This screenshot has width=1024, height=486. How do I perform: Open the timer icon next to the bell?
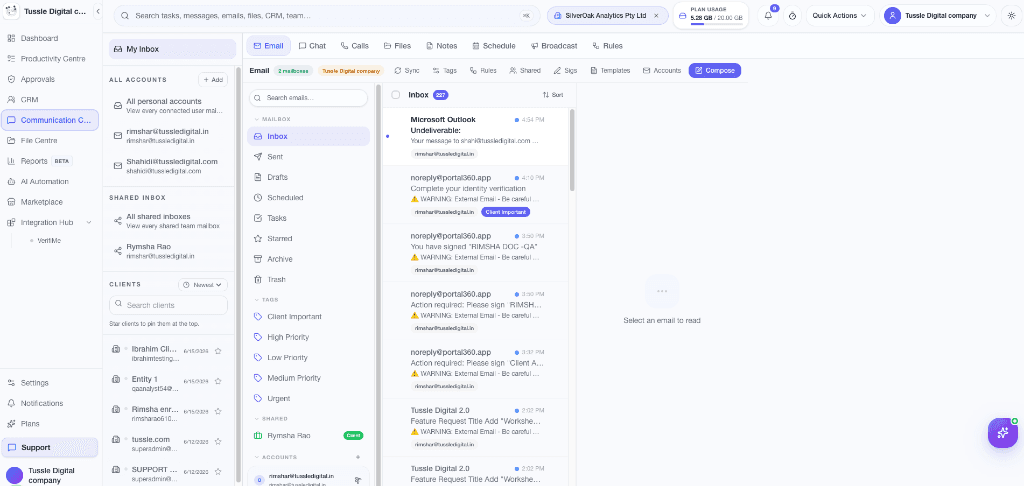pos(792,16)
